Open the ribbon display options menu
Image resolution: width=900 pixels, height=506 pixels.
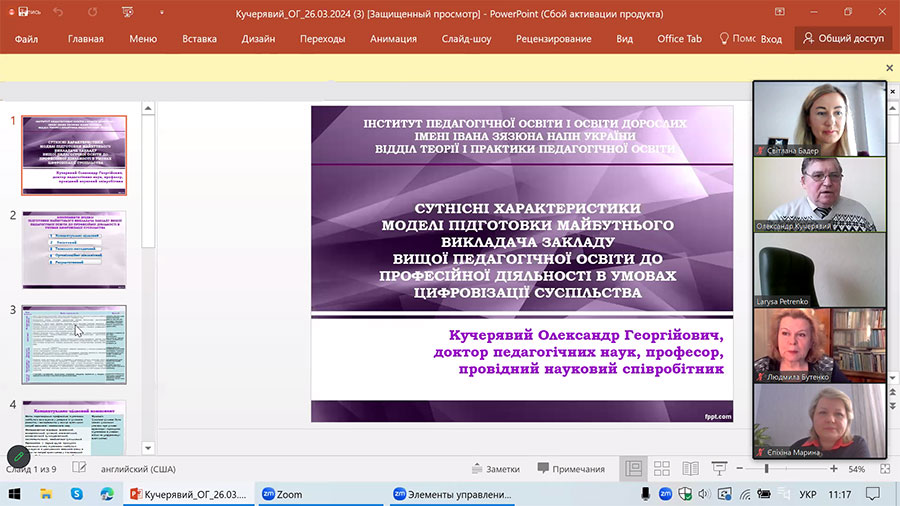(777, 12)
